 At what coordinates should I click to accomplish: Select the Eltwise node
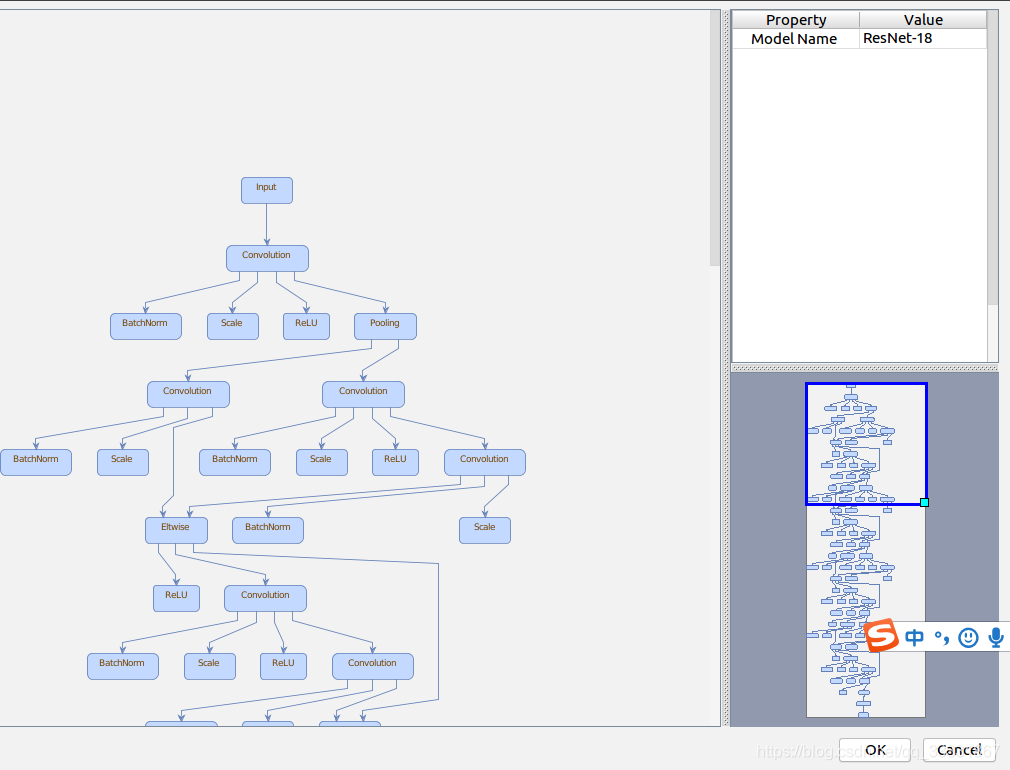pyautogui.click(x=176, y=530)
